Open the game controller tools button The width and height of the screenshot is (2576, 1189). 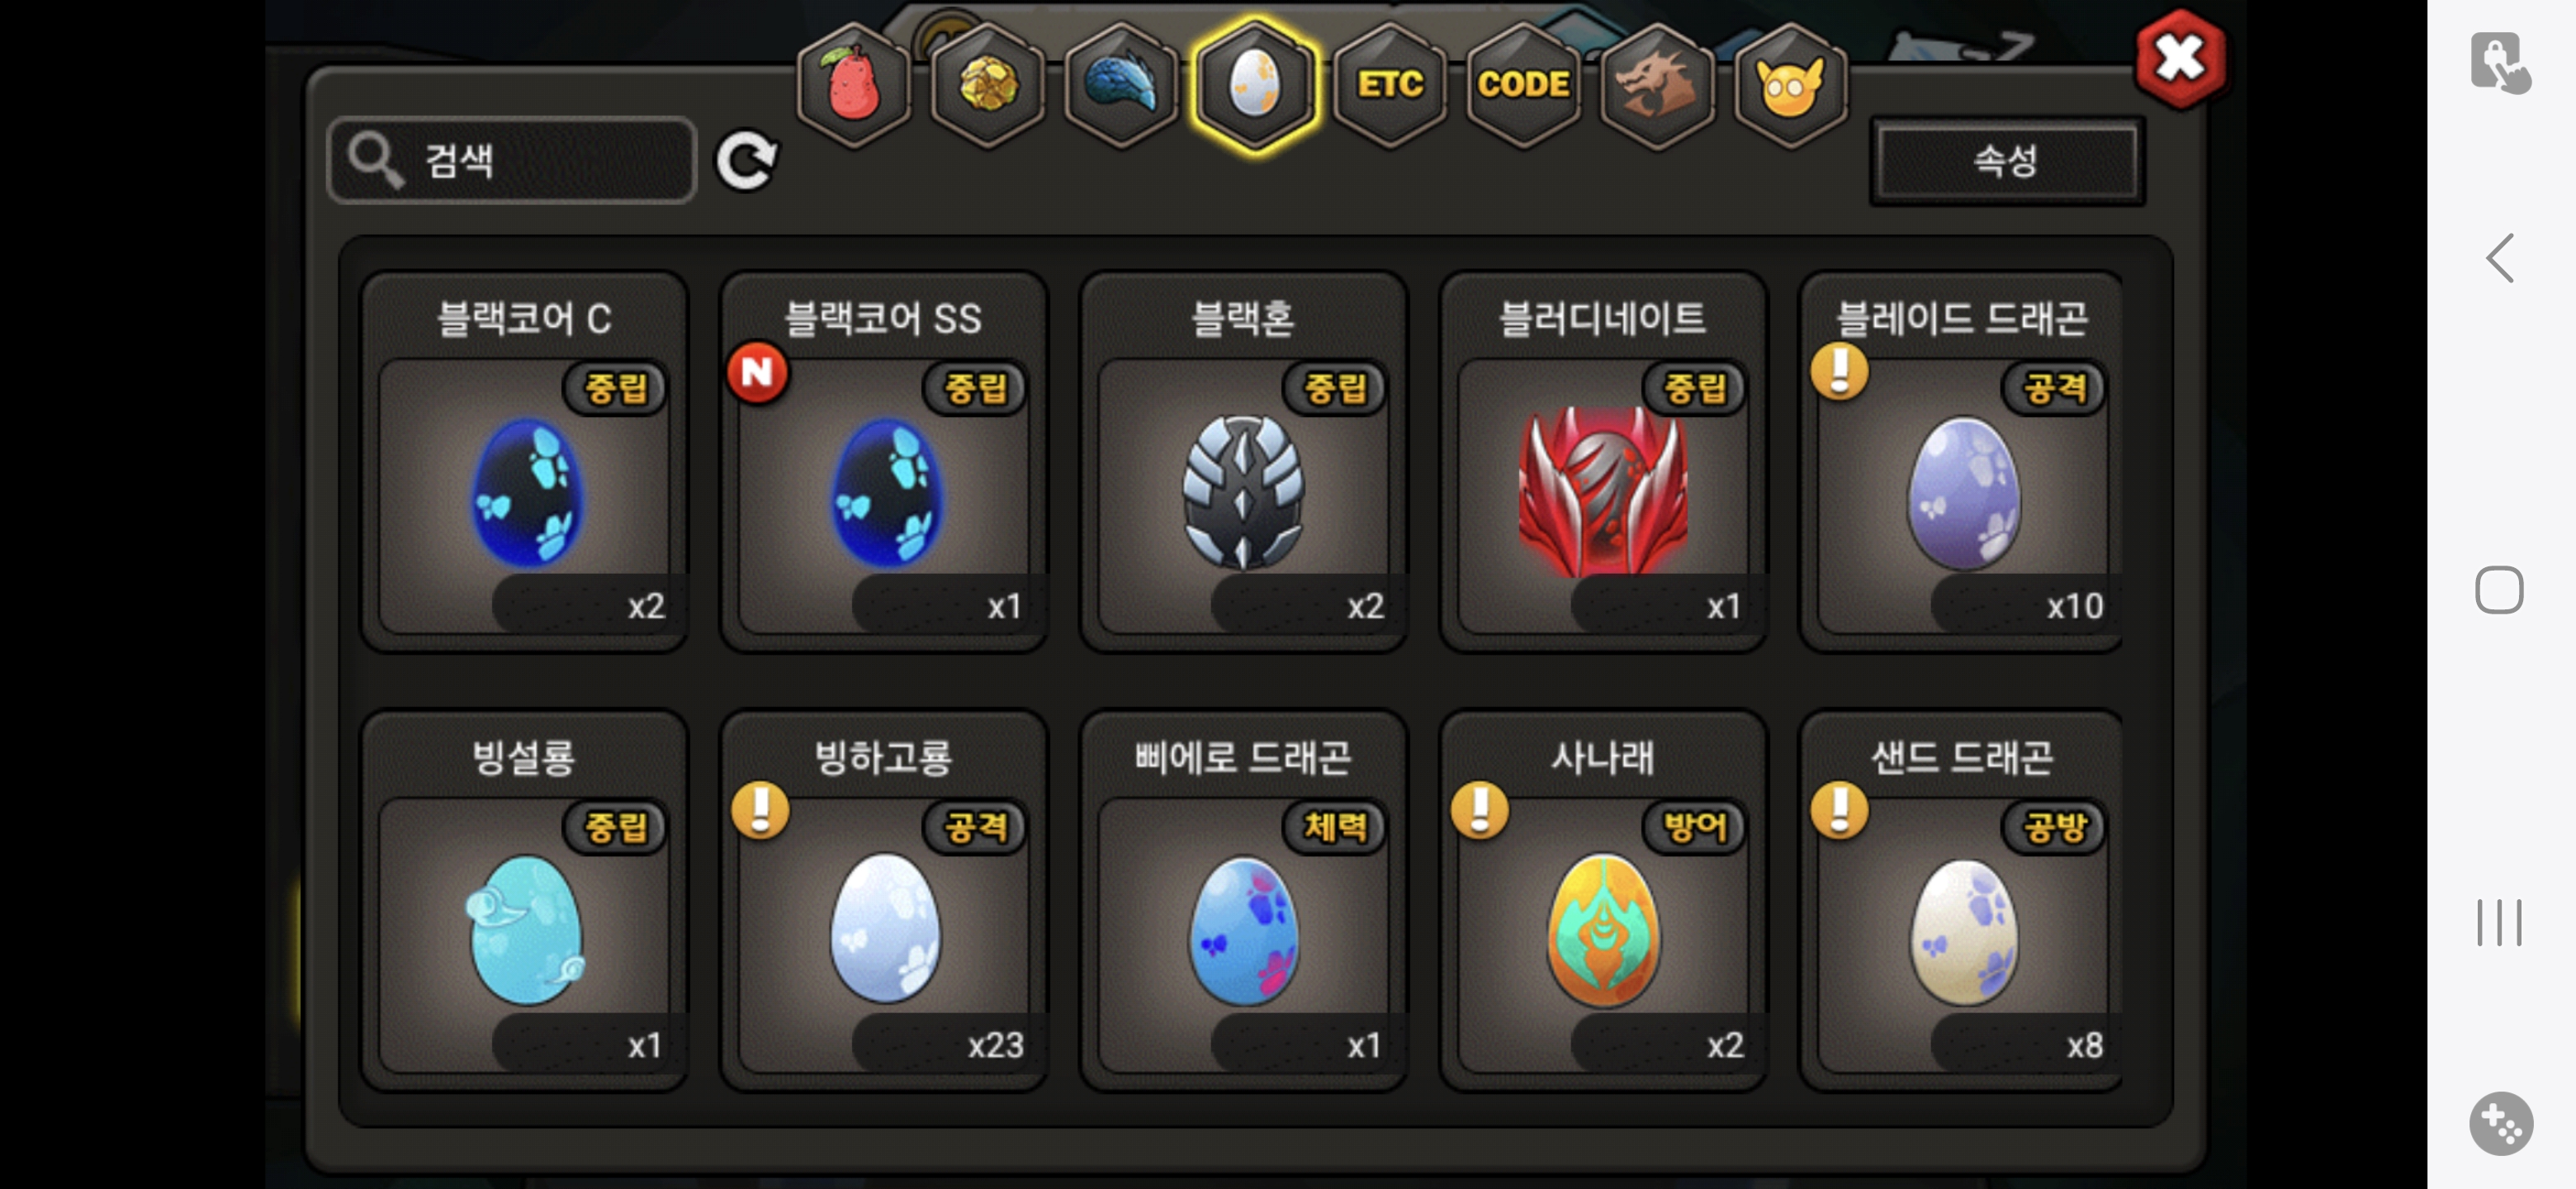pos(2500,1123)
